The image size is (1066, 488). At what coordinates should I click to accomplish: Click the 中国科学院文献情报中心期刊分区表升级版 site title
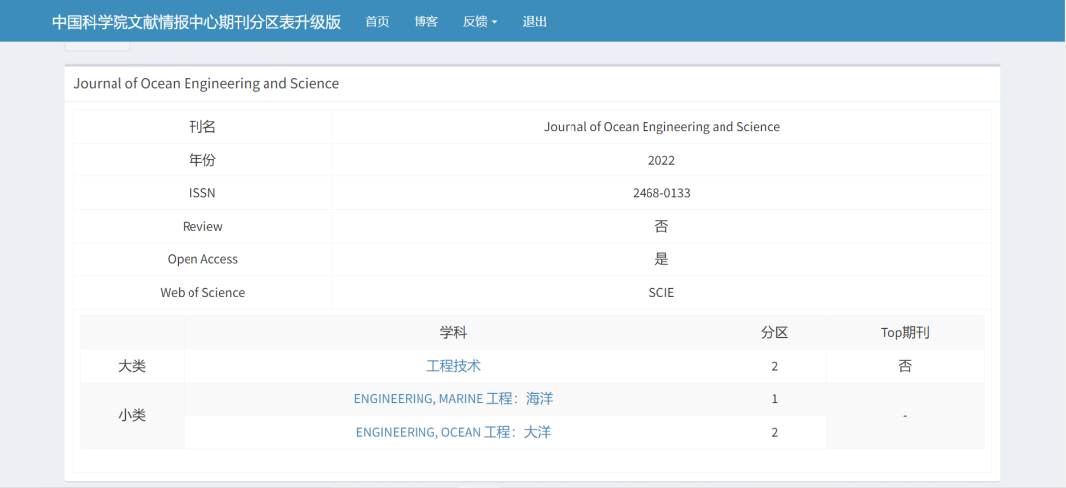(196, 21)
